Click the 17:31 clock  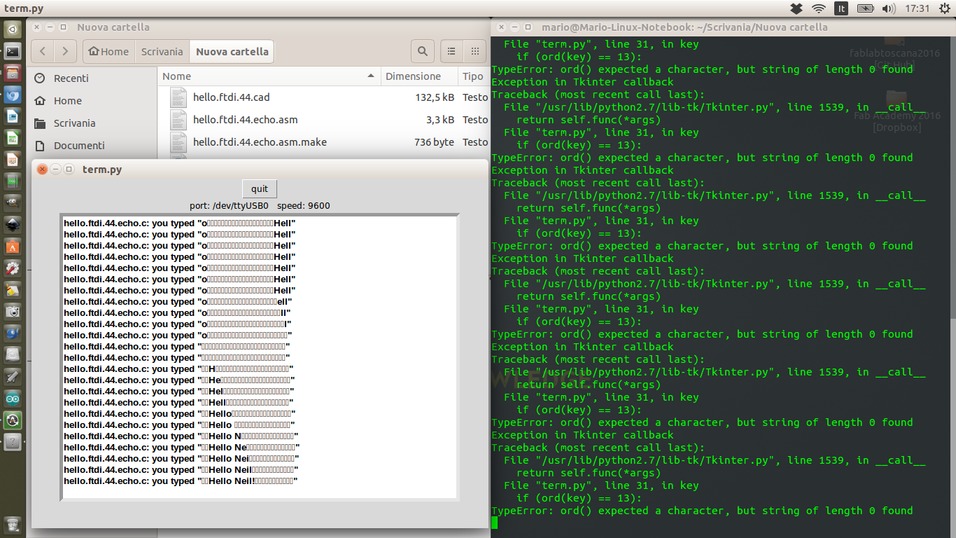click(917, 9)
